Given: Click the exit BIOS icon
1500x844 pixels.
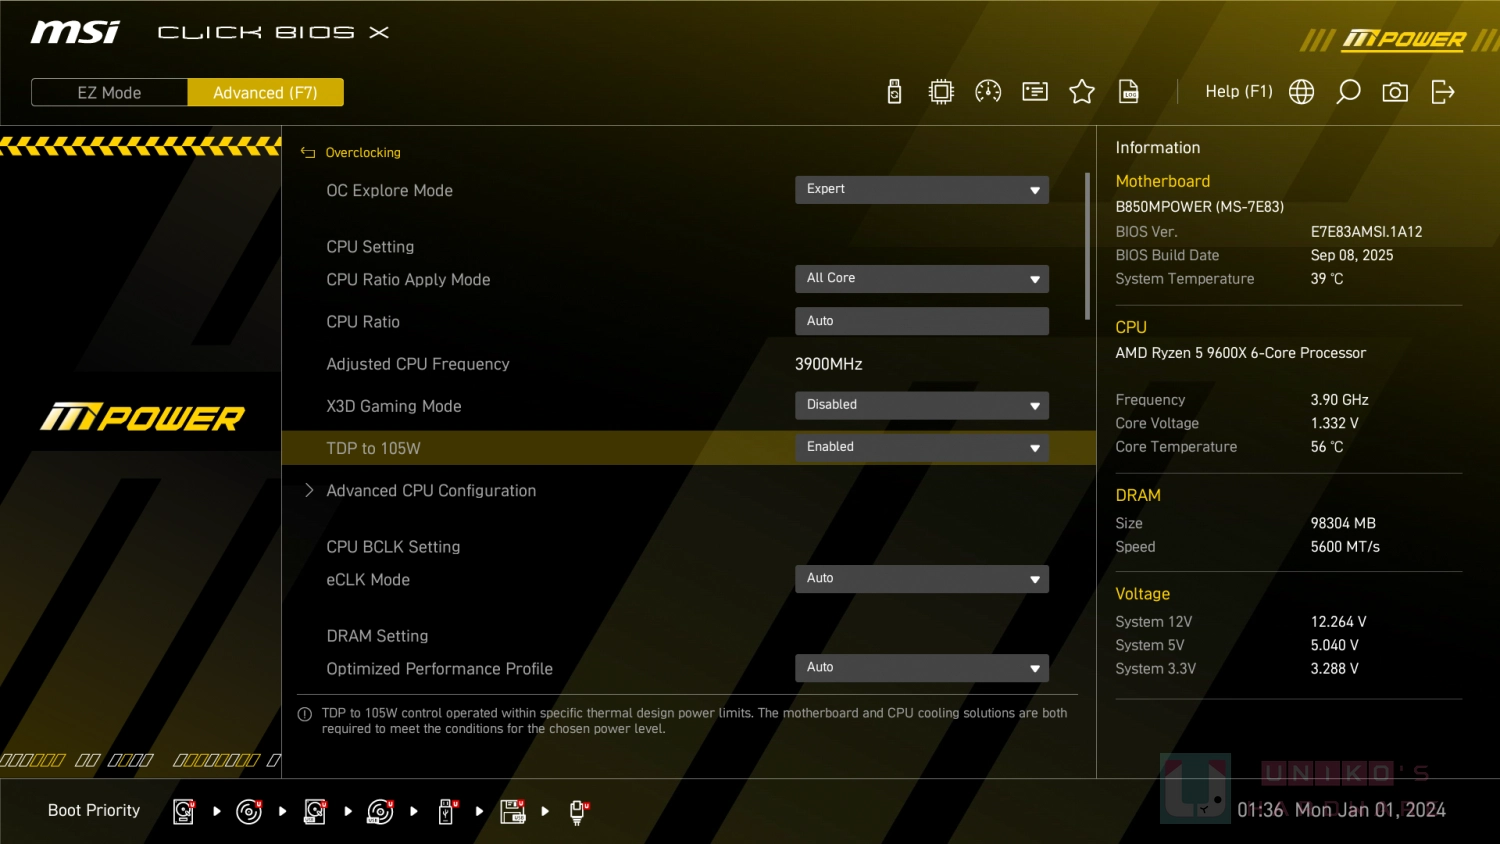Looking at the screenshot, I should (x=1442, y=92).
